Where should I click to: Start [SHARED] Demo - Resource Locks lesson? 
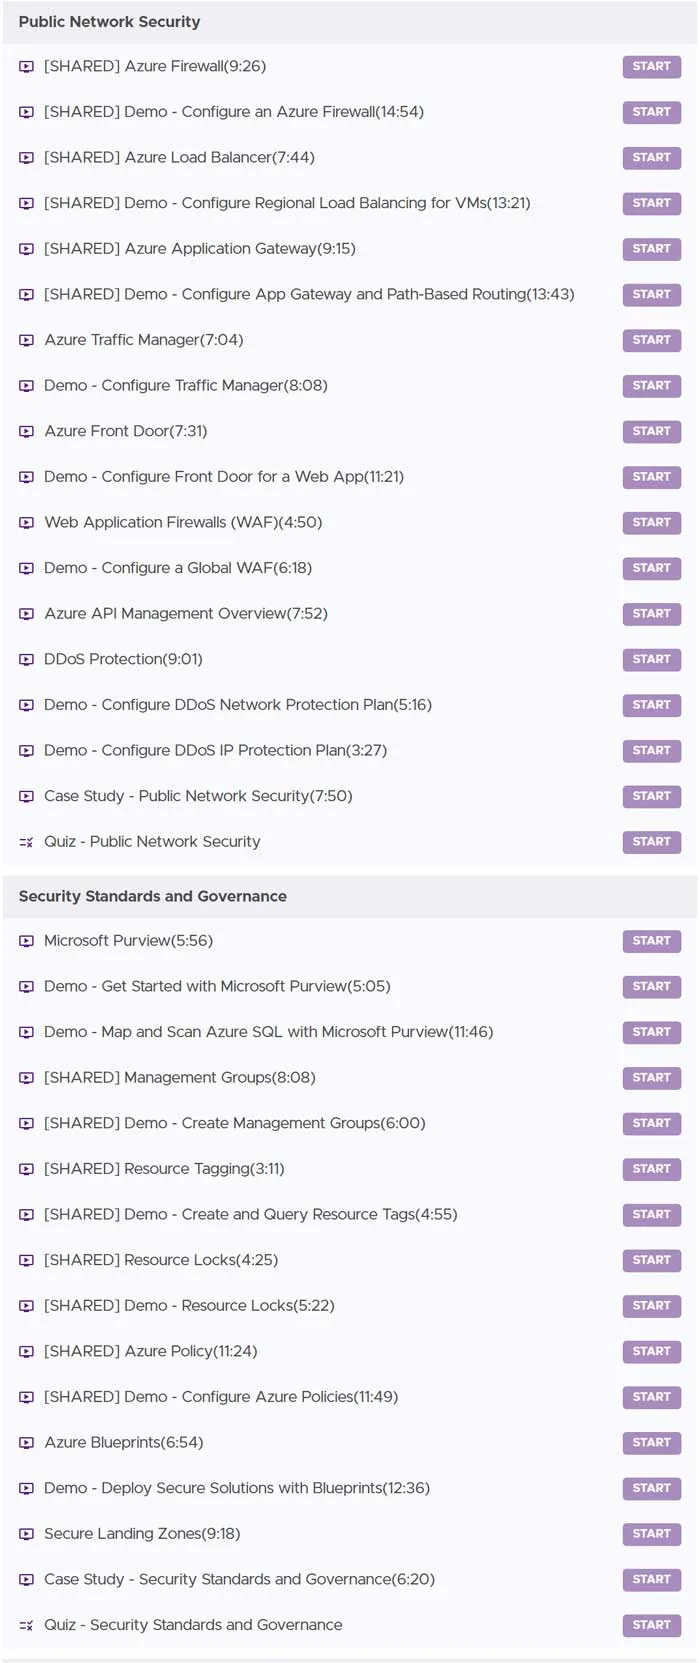tap(651, 1306)
